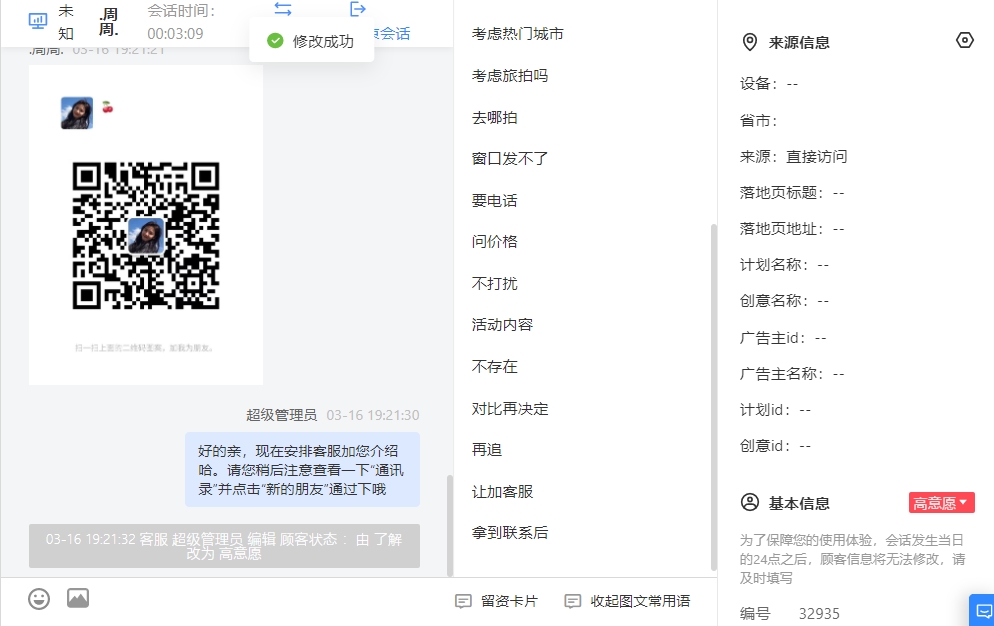This screenshot has width=994, height=626.
Task: Click the 留资卡片 card icon
Action: 463,601
